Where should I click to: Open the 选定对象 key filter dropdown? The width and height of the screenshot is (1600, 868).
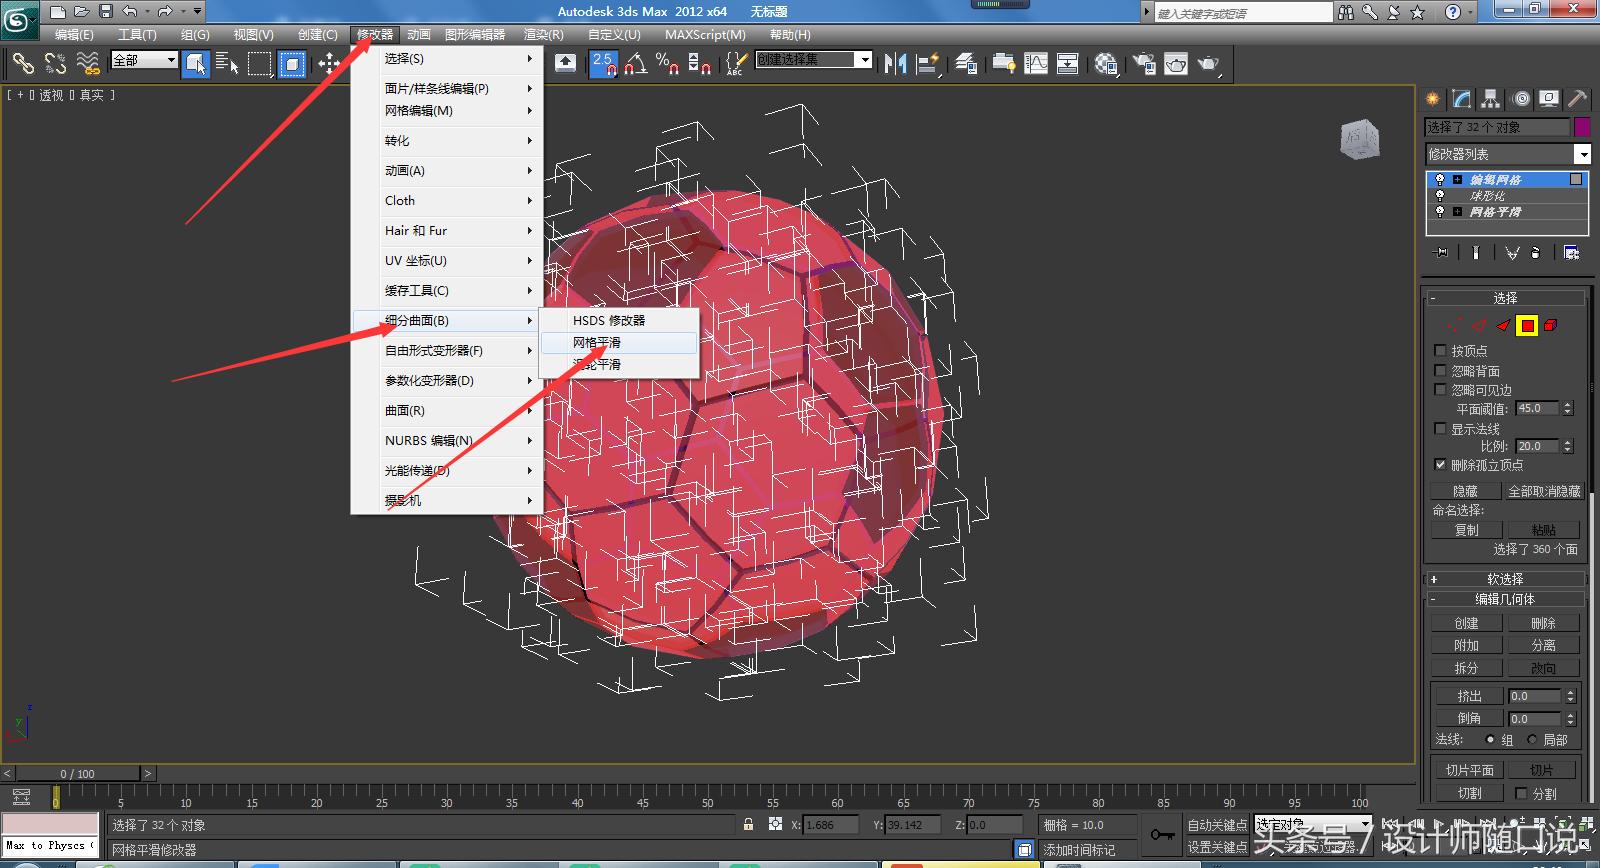coord(1312,825)
